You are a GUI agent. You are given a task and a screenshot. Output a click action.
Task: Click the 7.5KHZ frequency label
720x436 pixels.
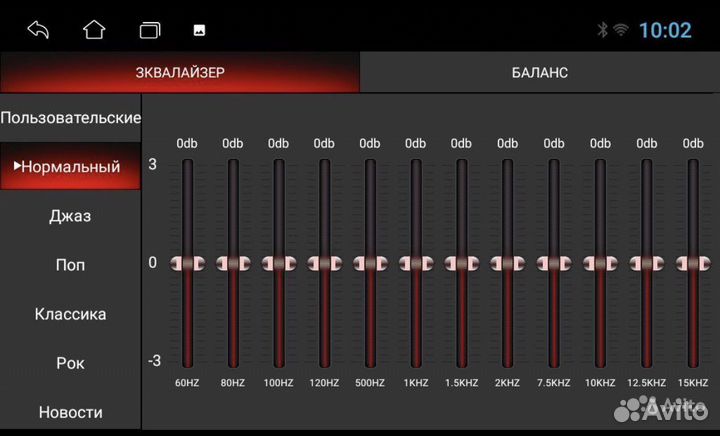554,383
